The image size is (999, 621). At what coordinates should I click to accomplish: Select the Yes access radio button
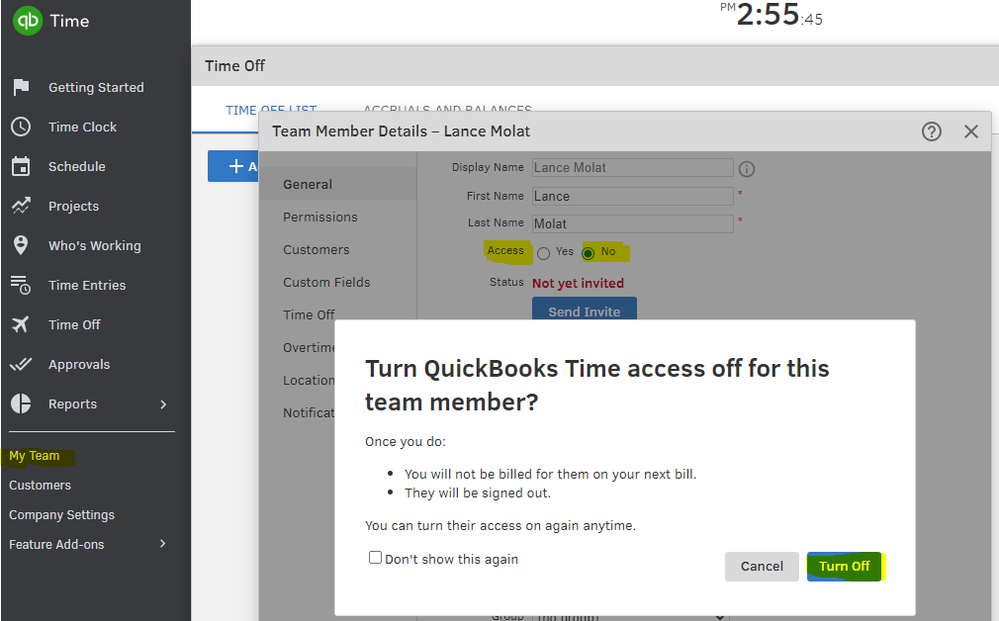(x=543, y=253)
